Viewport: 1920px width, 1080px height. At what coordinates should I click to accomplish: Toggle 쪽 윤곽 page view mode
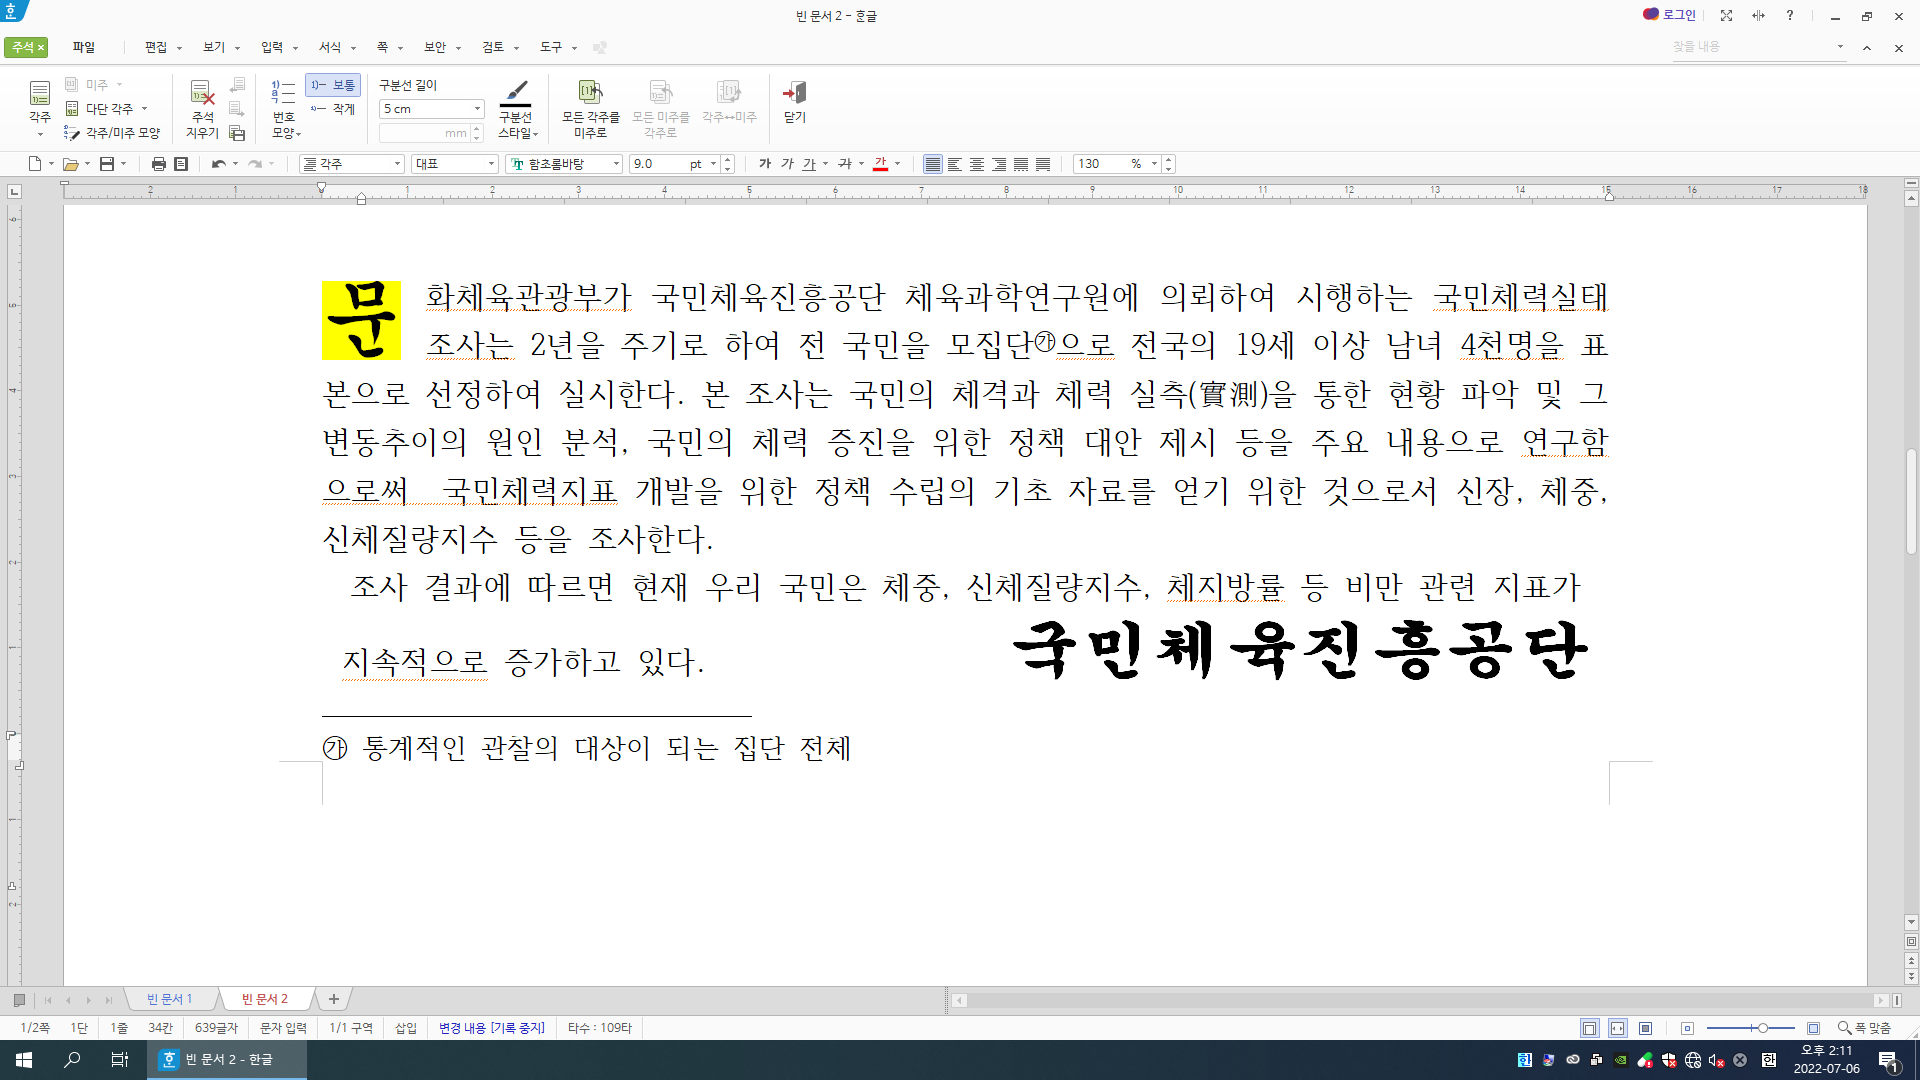coord(1590,1028)
